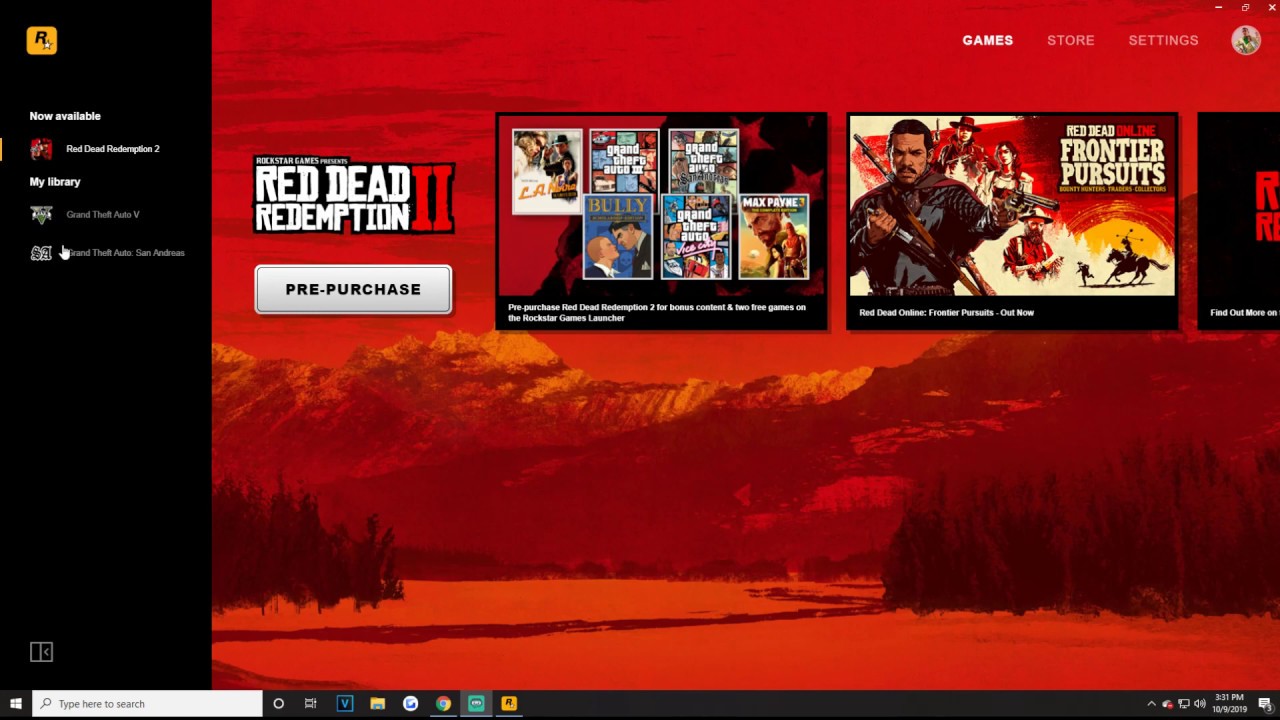Open the pre-purchase bonus games promo card
Viewport: 1280px width, 720px height.
pyautogui.click(x=661, y=221)
